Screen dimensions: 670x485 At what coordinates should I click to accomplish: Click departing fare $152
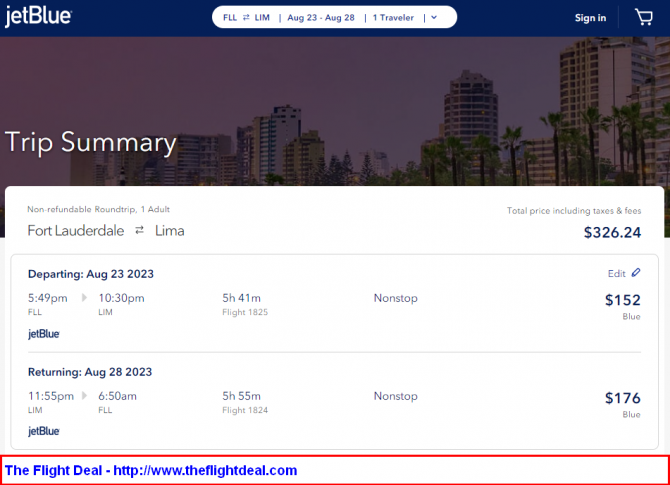pyautogui.click(x=623, y=300)
